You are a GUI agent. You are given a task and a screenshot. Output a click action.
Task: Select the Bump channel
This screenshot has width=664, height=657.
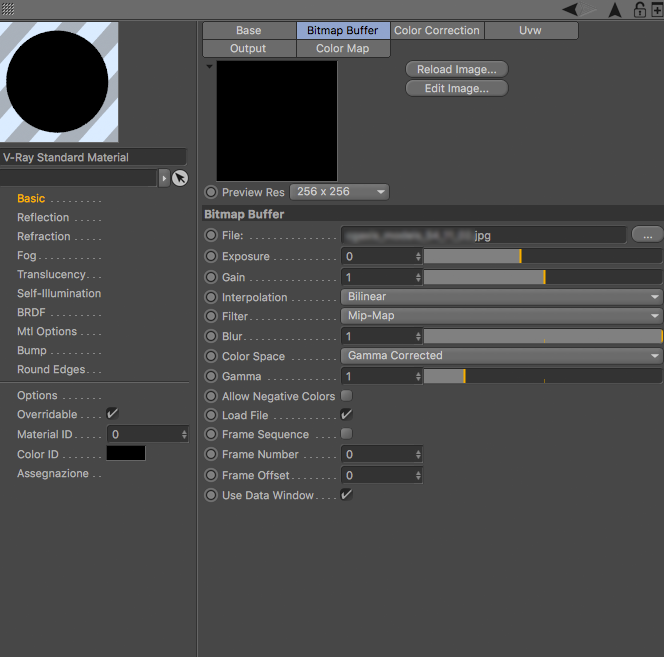coord(31,350)
